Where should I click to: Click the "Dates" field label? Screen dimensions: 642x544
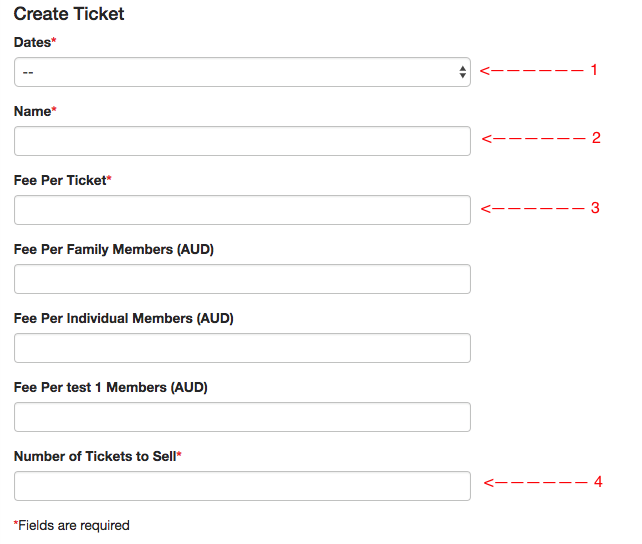(x=32, y=42)
